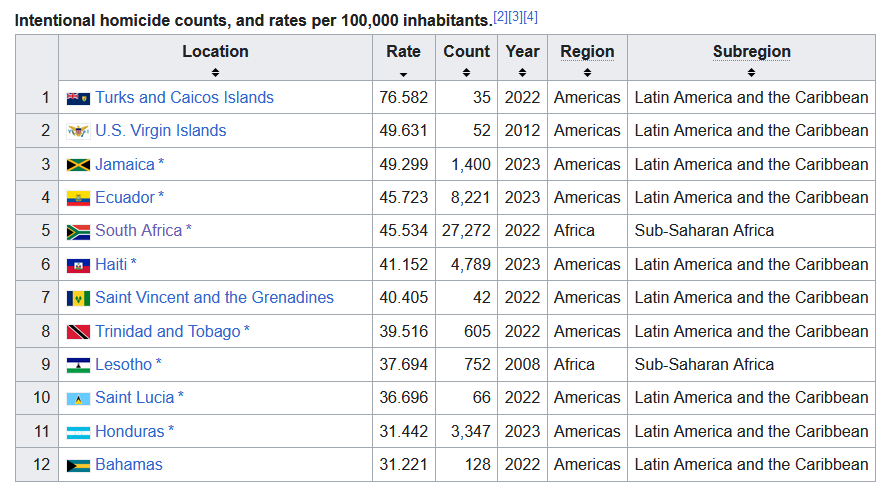
Task: Select the count value 4,789
Action: (470, 264)
